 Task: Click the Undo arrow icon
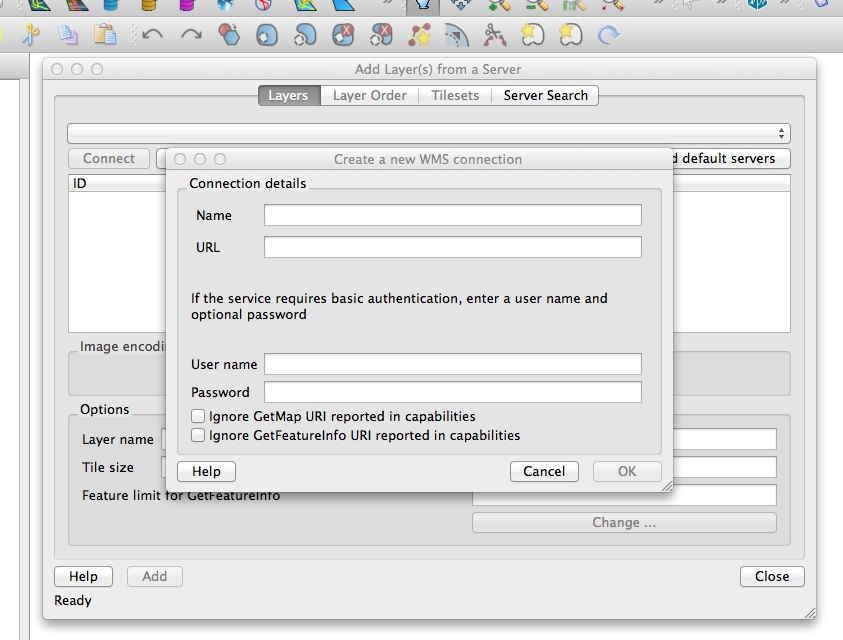[153, 35]
